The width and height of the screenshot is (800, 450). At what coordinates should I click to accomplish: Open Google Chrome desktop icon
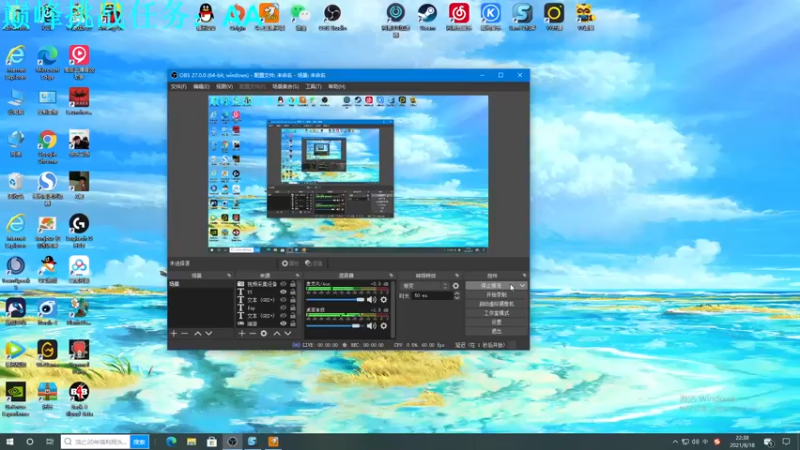(47, 147)
